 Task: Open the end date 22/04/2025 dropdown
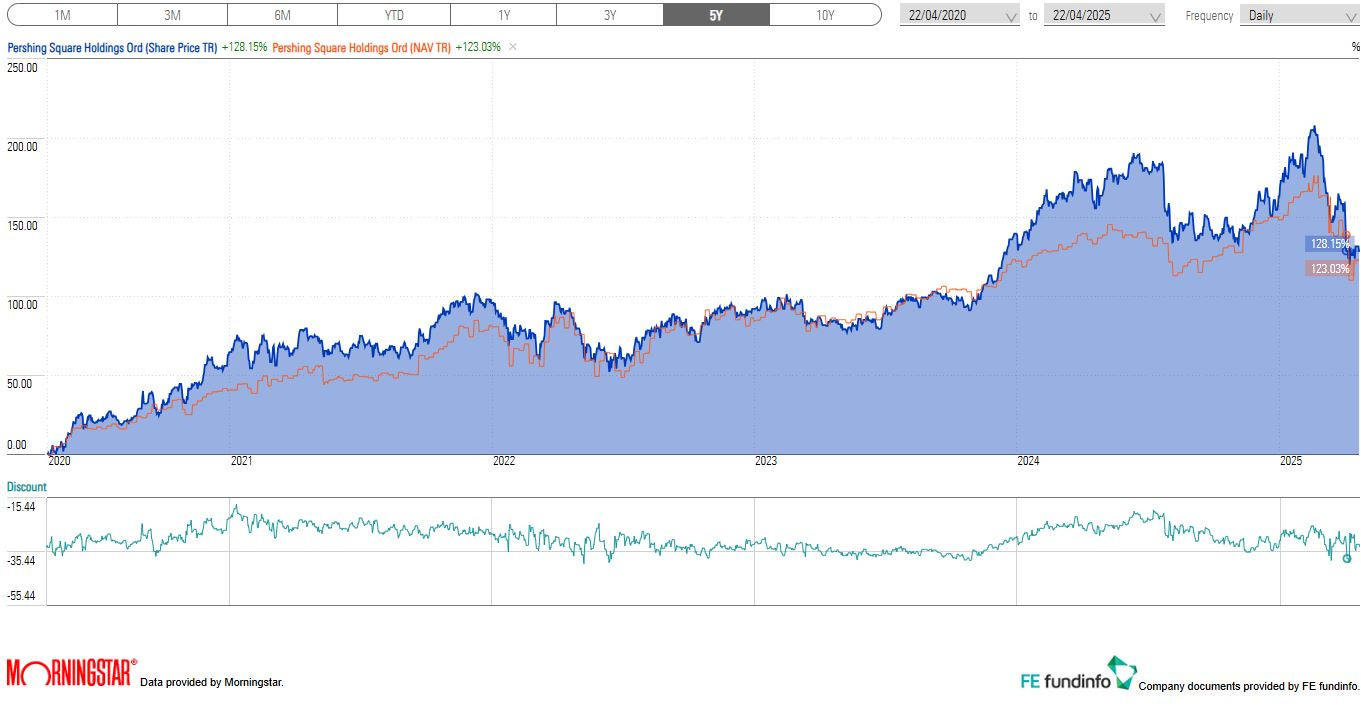[x=1104, y=15]
